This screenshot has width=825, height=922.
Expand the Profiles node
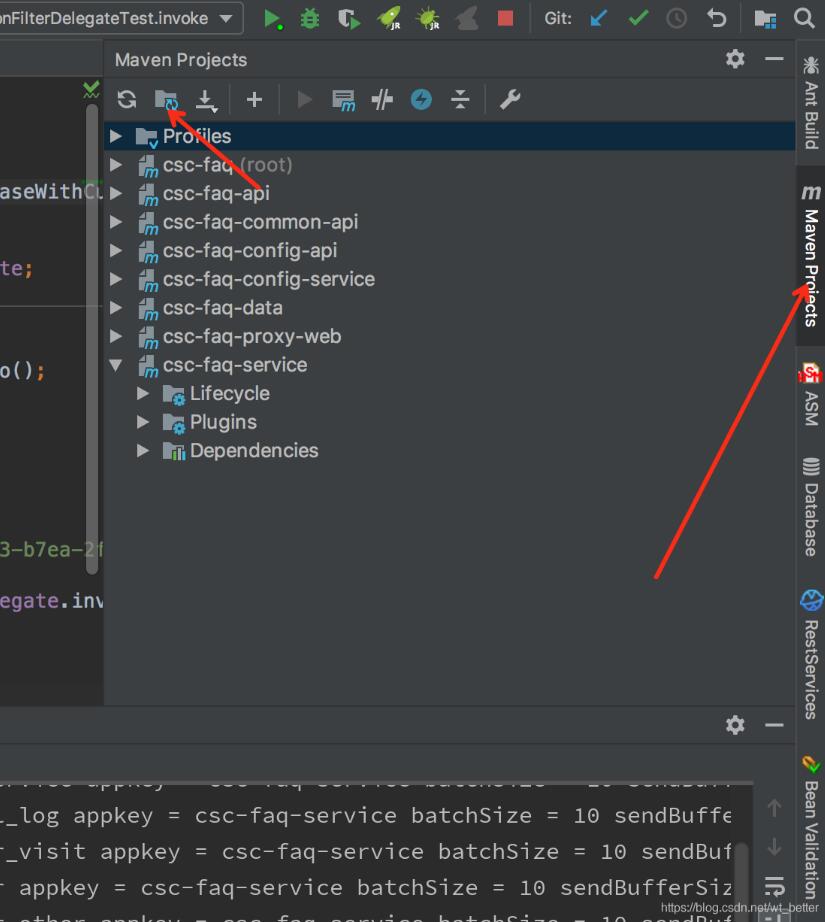click(x=117, y=136)
